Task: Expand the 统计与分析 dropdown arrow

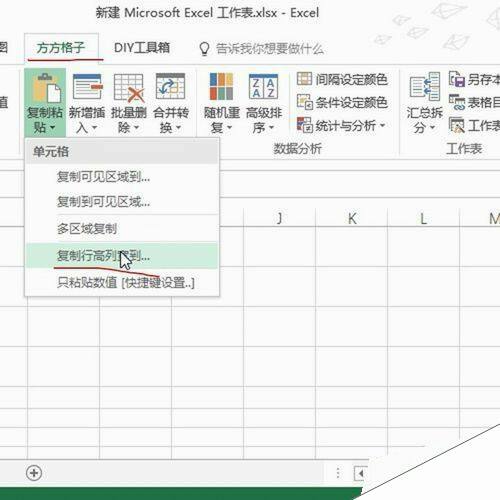Action: click(382, 125)
